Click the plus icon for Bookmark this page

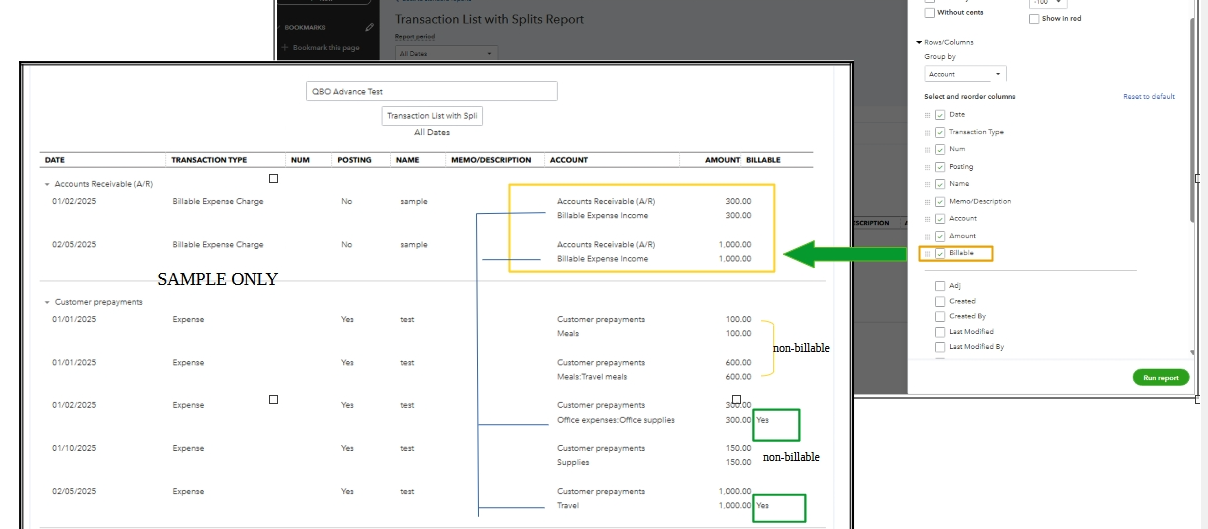(285, 47)
